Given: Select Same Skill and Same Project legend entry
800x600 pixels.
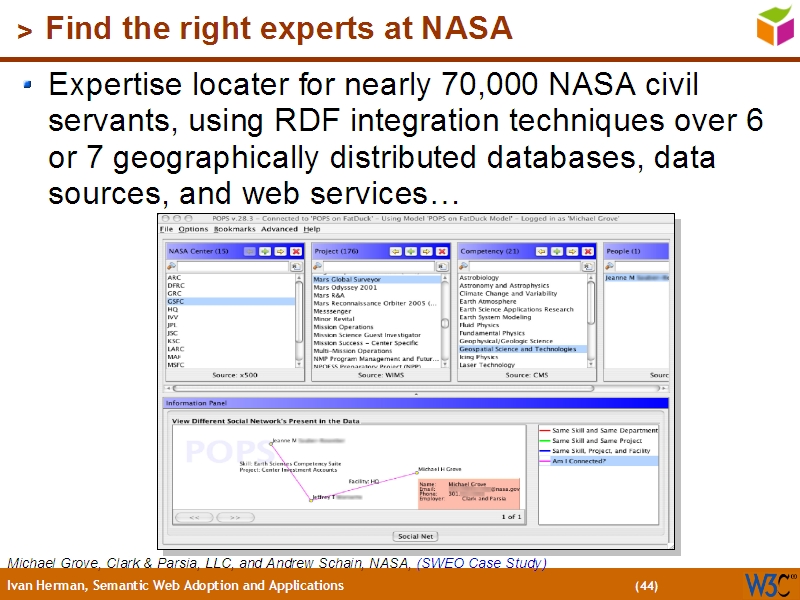Looking at the screenshot, I should coord(595,441).
